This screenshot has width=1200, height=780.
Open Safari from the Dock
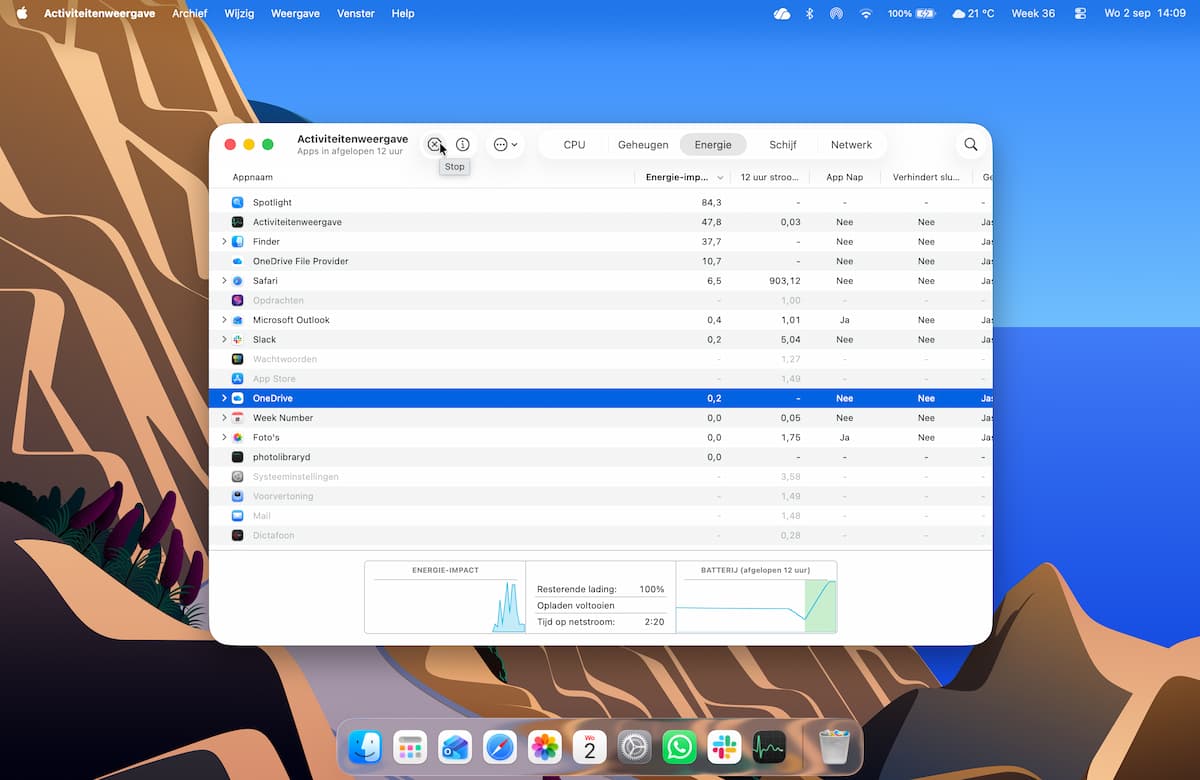point(500,747)
